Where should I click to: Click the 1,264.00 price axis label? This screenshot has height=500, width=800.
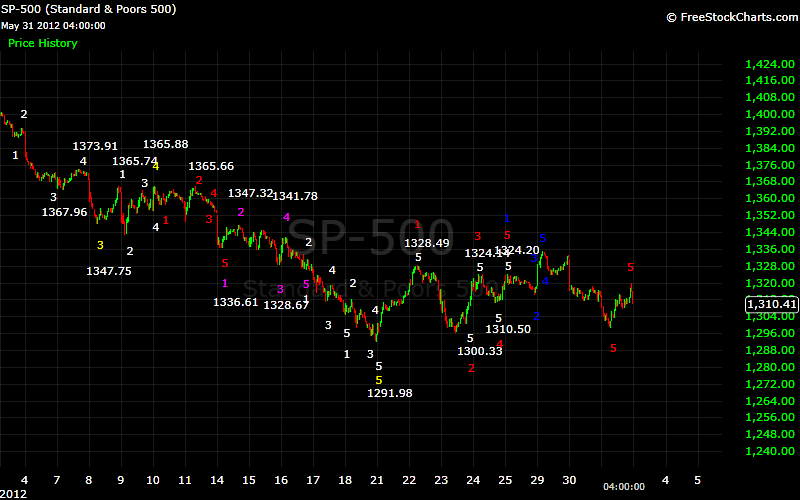(770, 401)
